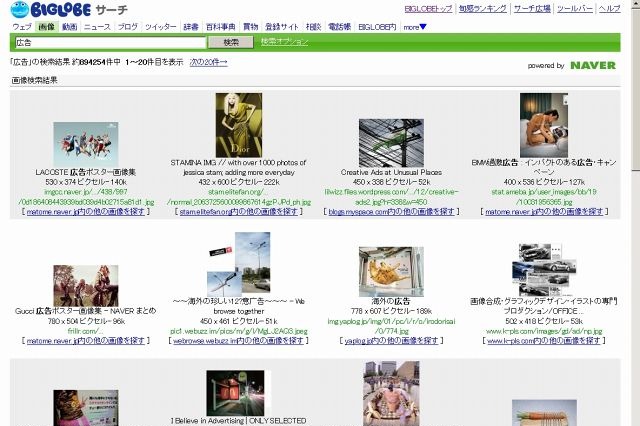Open the ツールバー link
The height and width of the screenshot is (426, 640).
[x=575, y=9]
